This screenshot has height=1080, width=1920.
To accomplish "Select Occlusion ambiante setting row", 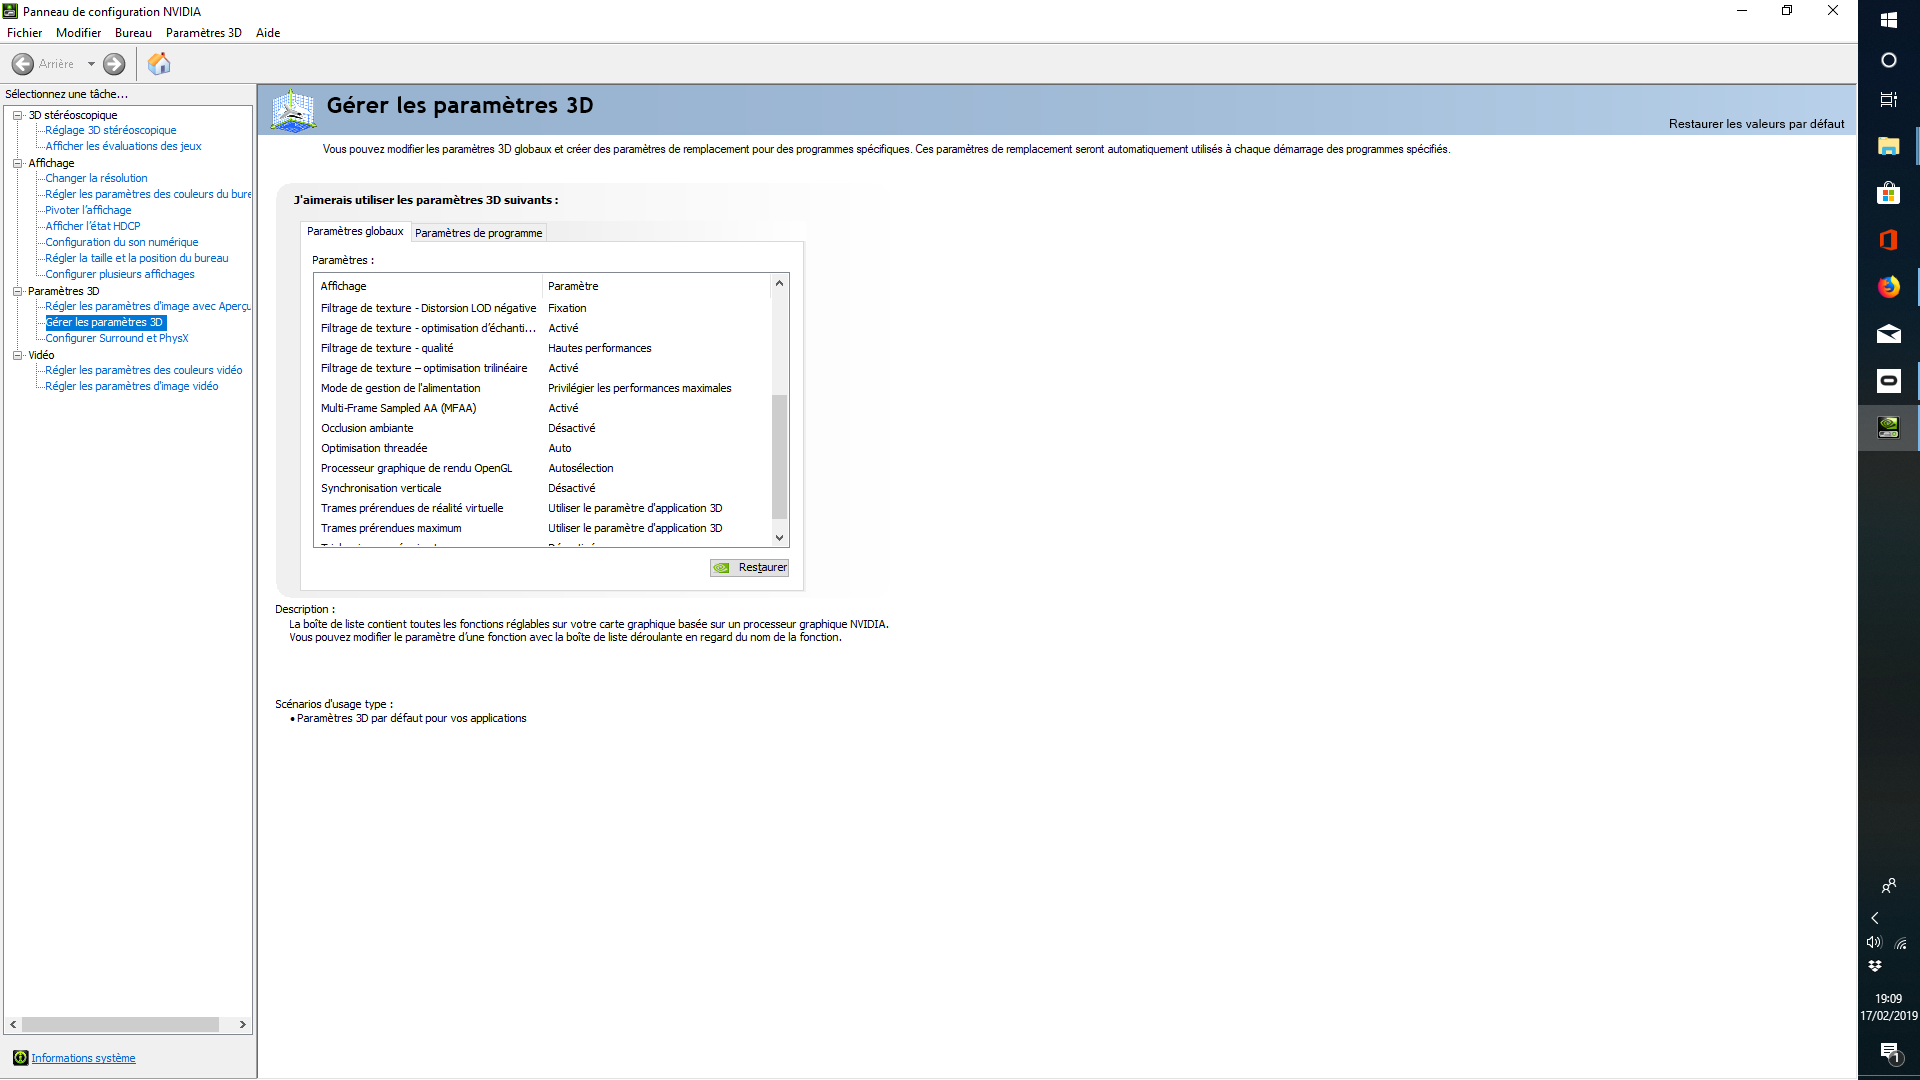I will click(x=543, y=428).
